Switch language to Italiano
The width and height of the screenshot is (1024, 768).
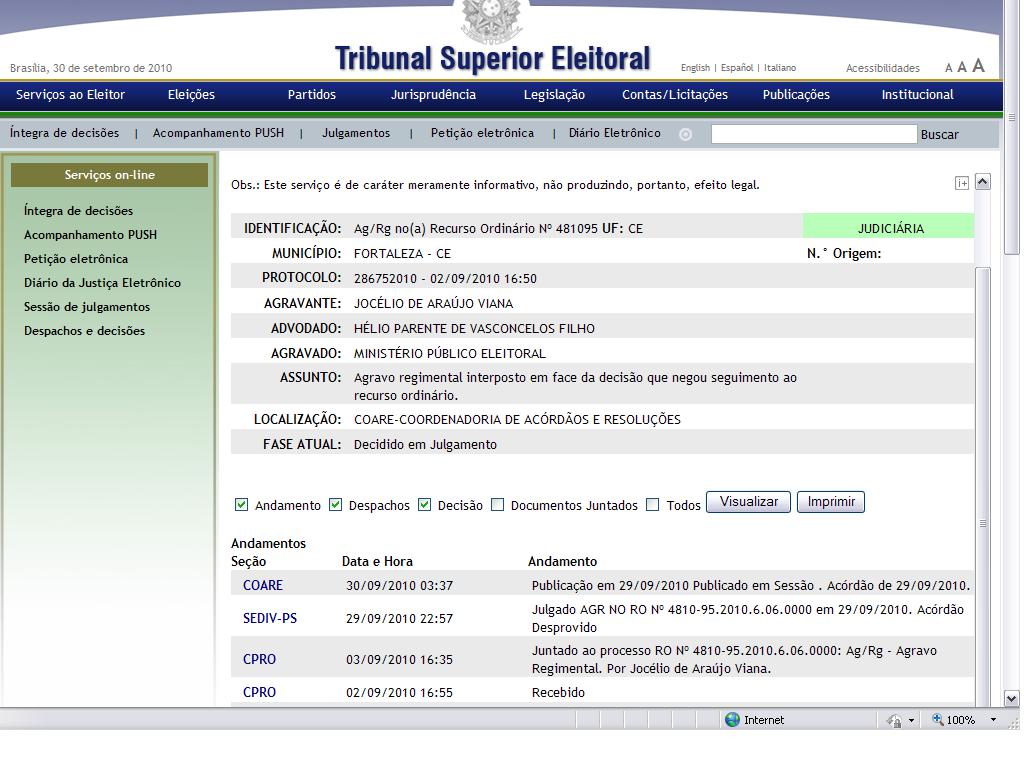[780, 68]
